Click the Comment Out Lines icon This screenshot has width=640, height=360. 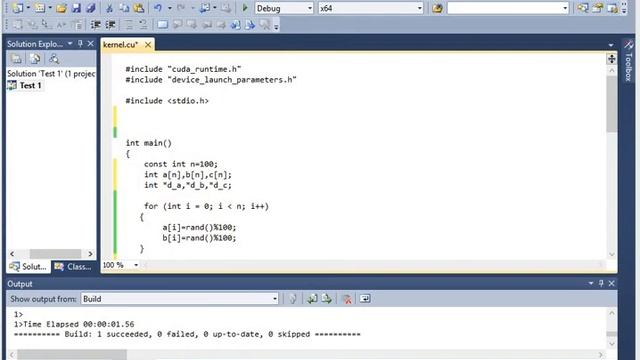coord(129,25)
